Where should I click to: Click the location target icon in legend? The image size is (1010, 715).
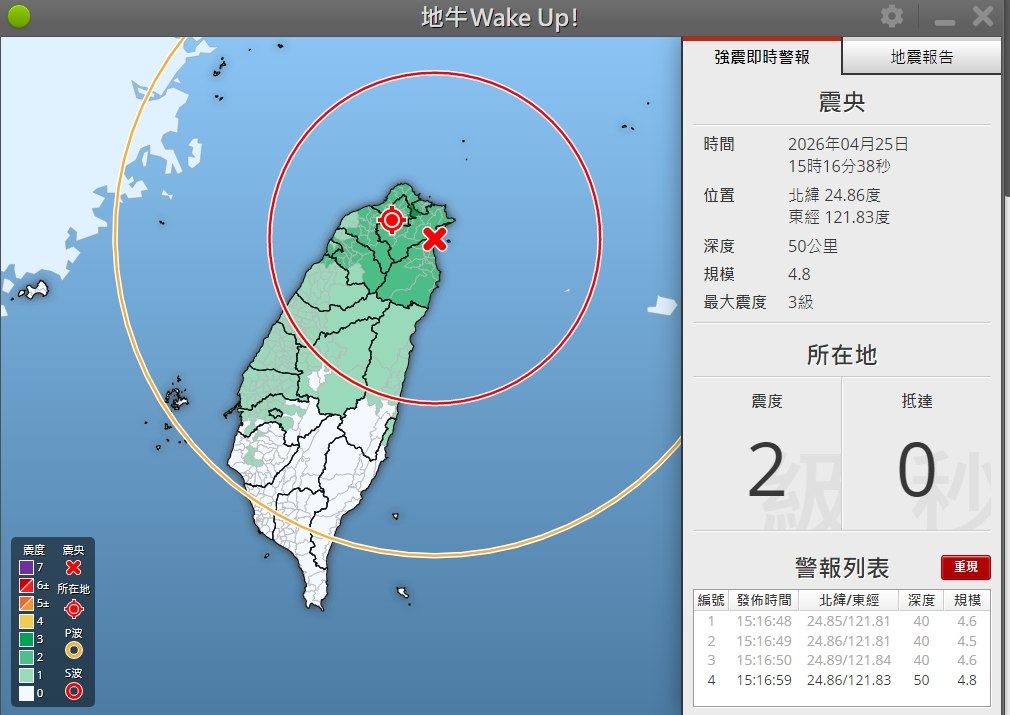[74, 609]
